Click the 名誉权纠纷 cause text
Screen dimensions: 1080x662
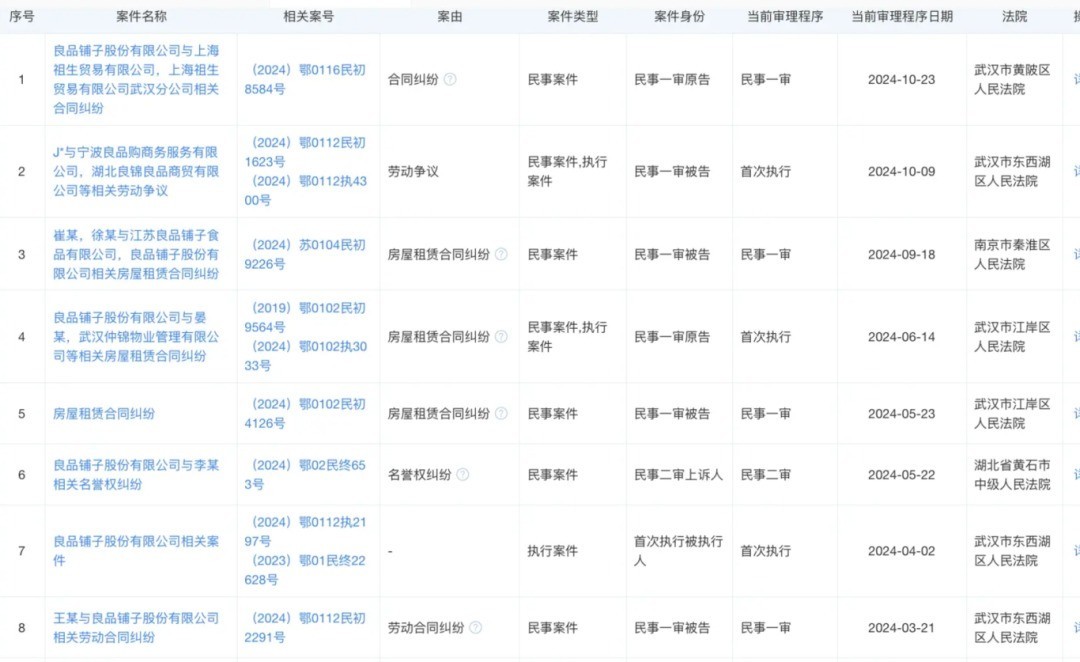pyautogui.click(x=419, y=475)
